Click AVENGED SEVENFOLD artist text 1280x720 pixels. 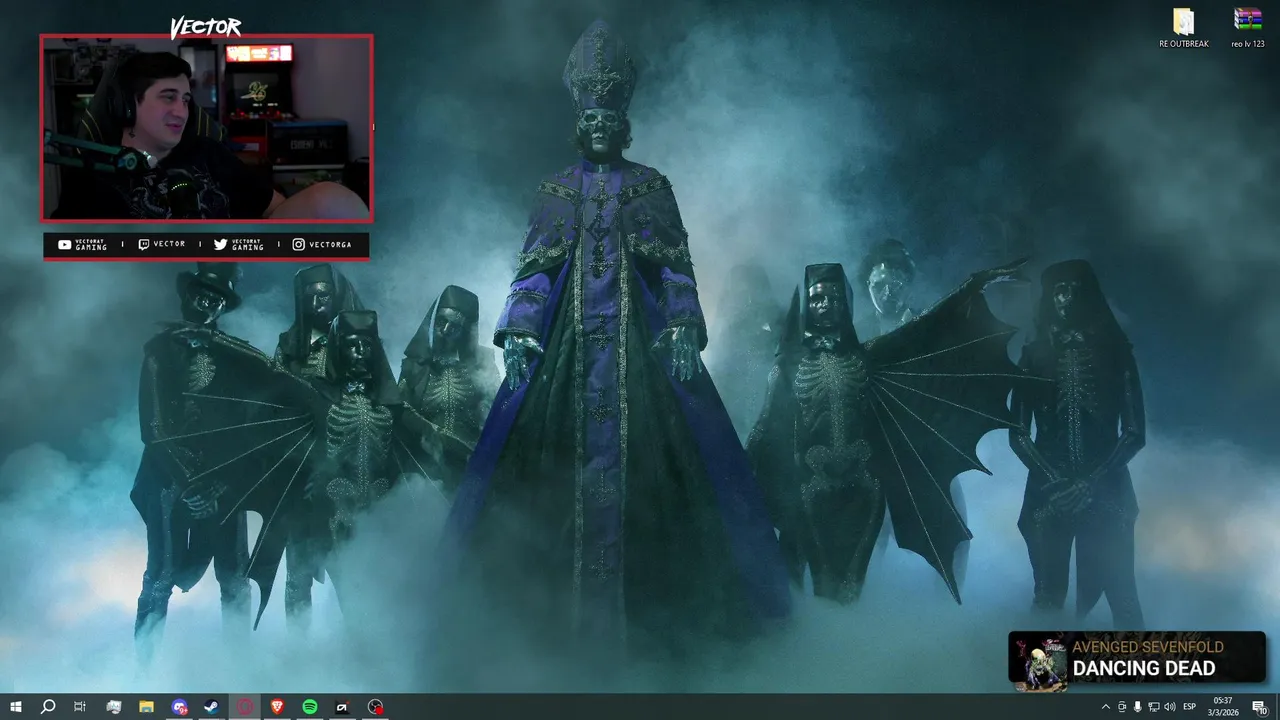pyautogui.click(x=1148, y=647)
